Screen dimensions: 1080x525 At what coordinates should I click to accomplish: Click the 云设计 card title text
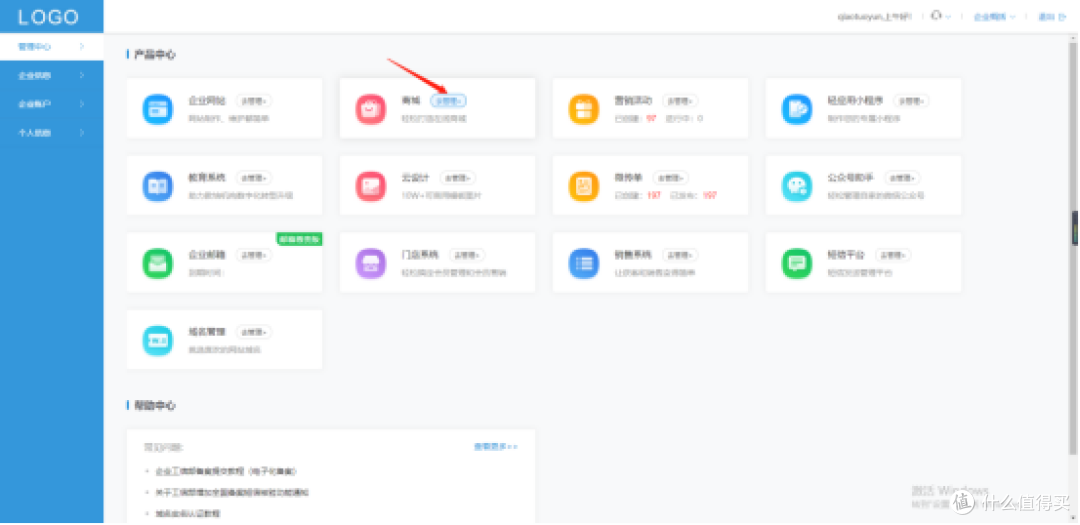(x=415, y=178)
